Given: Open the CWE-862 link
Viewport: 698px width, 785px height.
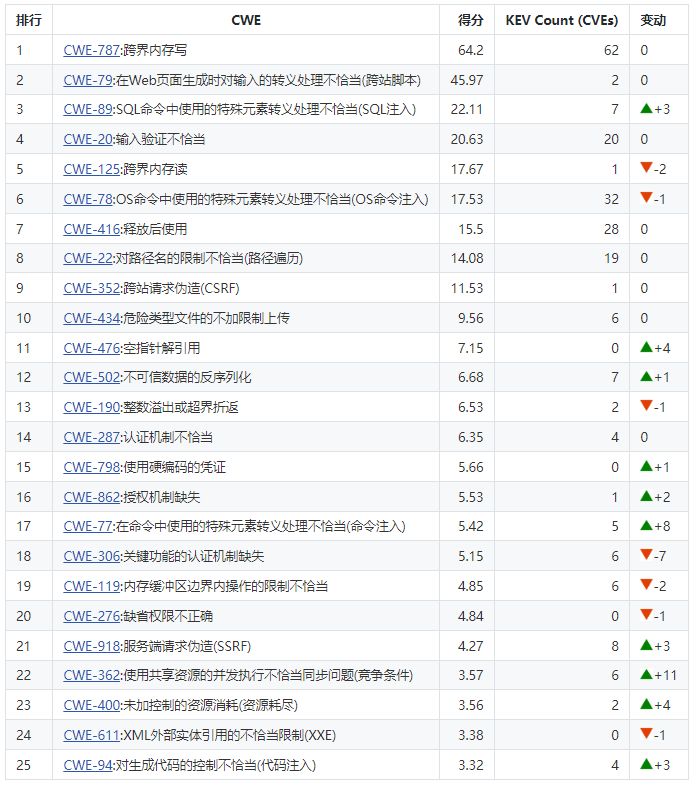Looking at the screenshot, I should pyautogui.click(x=92, y=498).
